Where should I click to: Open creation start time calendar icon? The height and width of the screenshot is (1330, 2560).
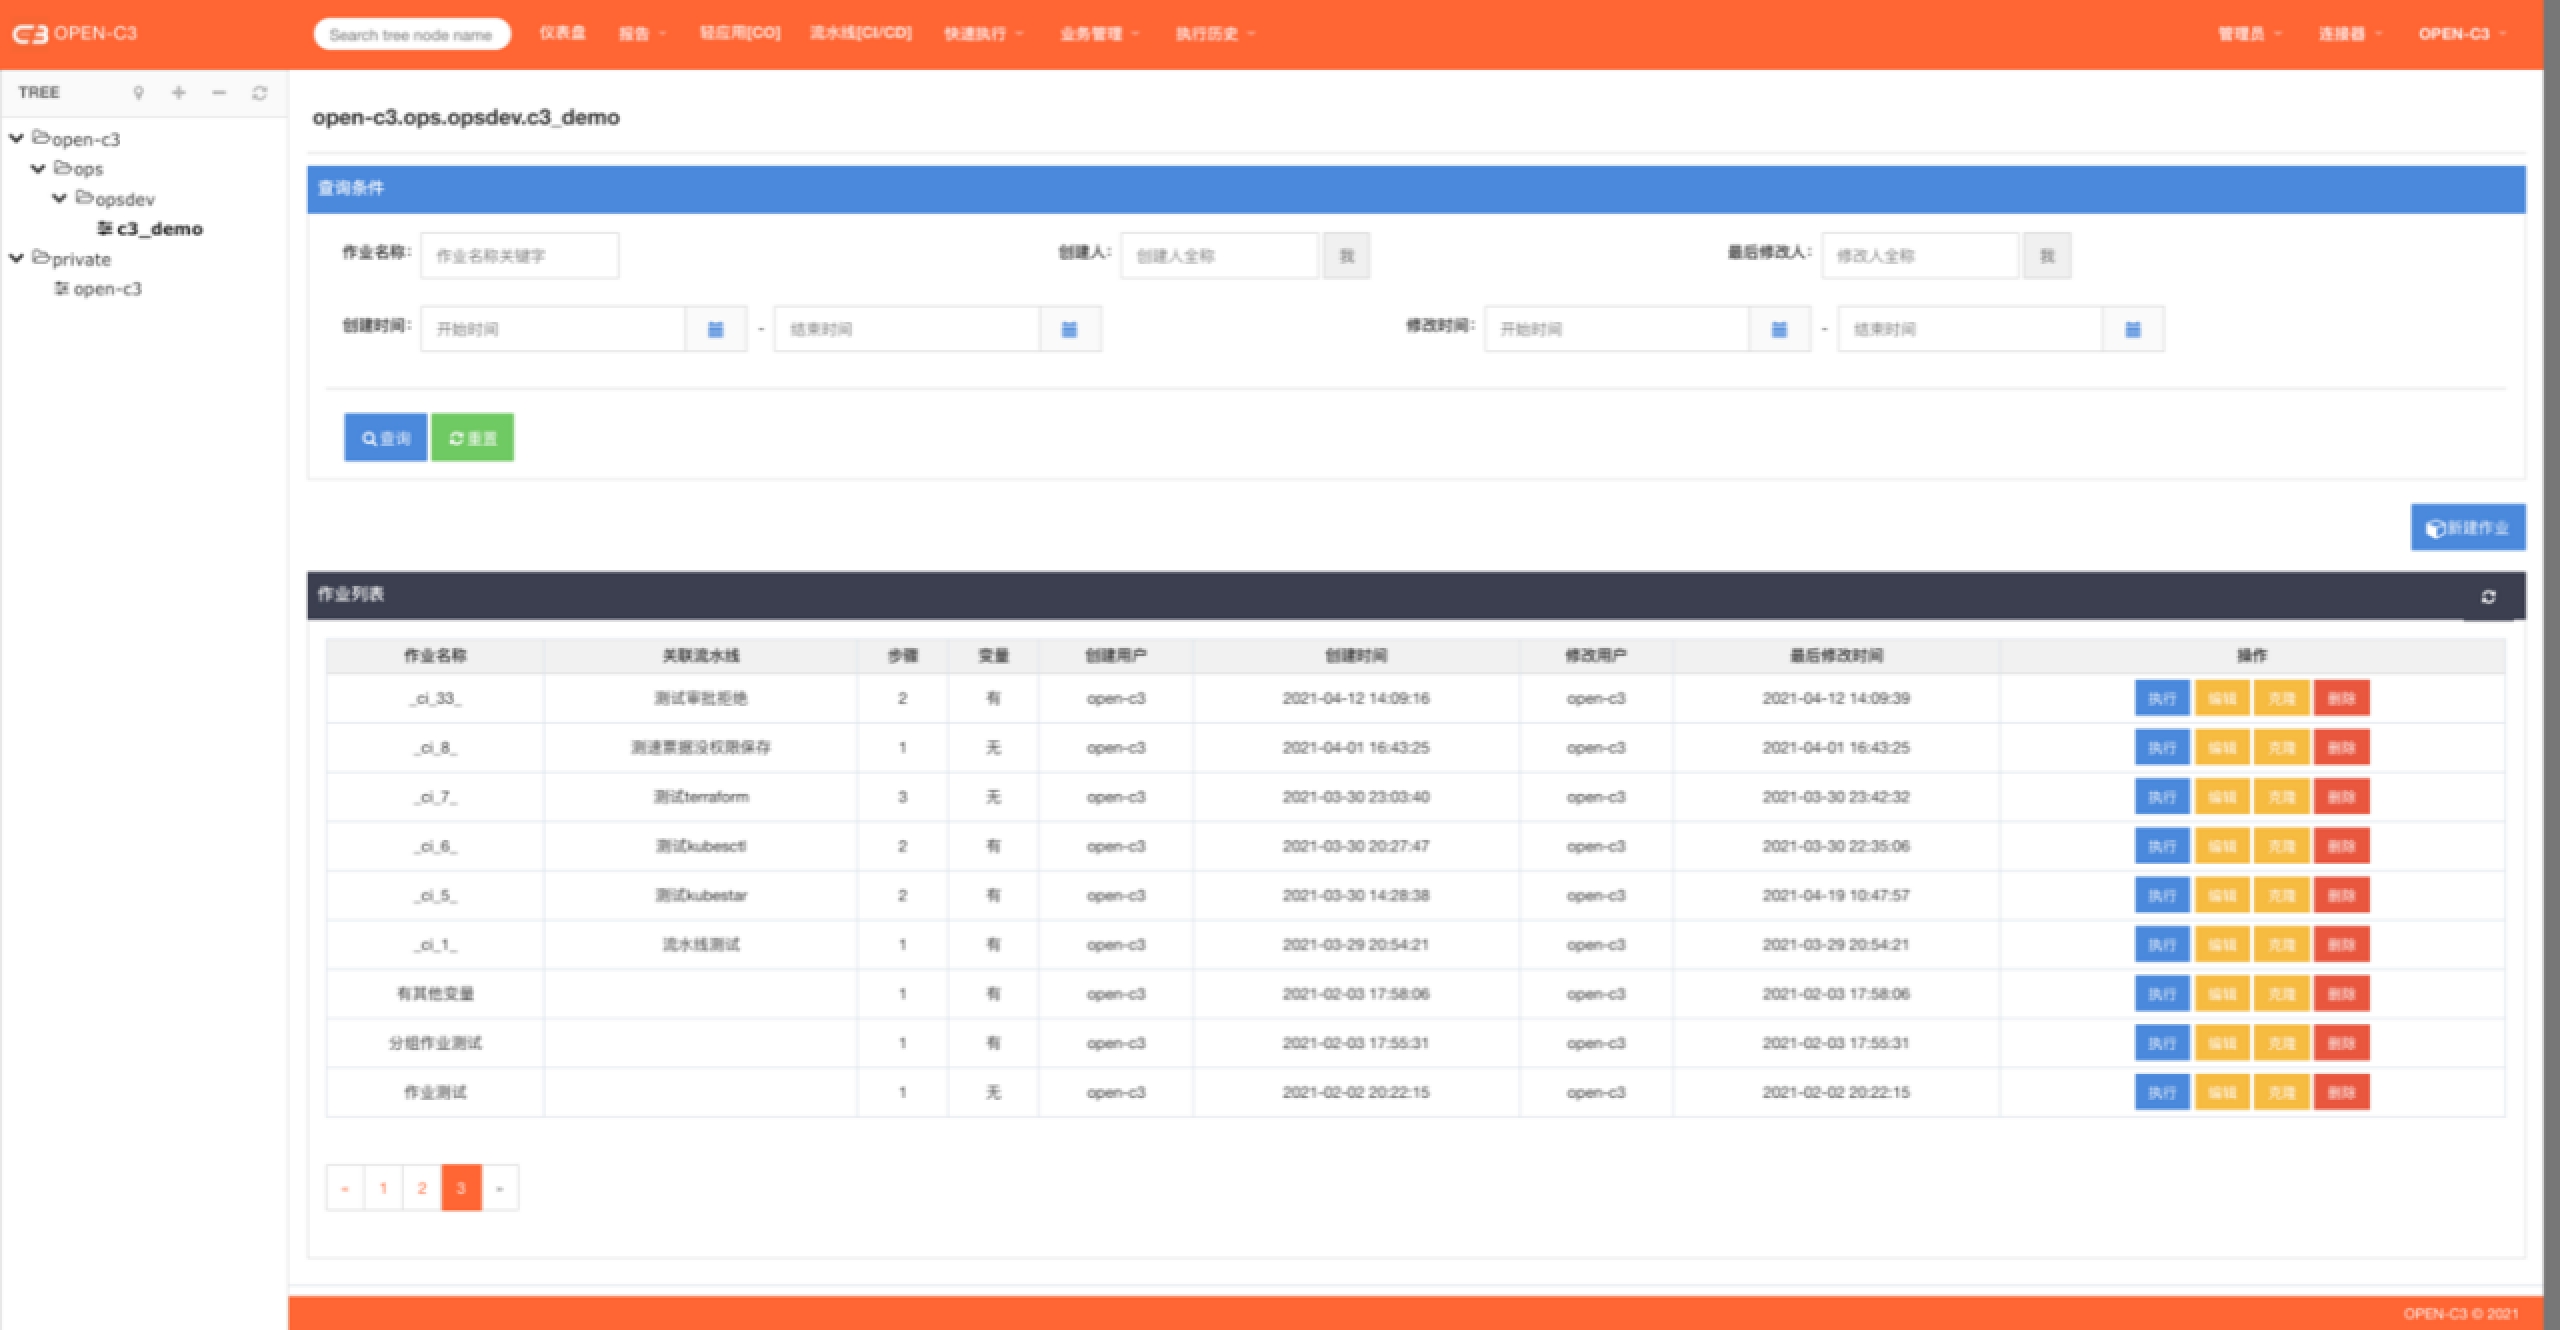(715, 329)
